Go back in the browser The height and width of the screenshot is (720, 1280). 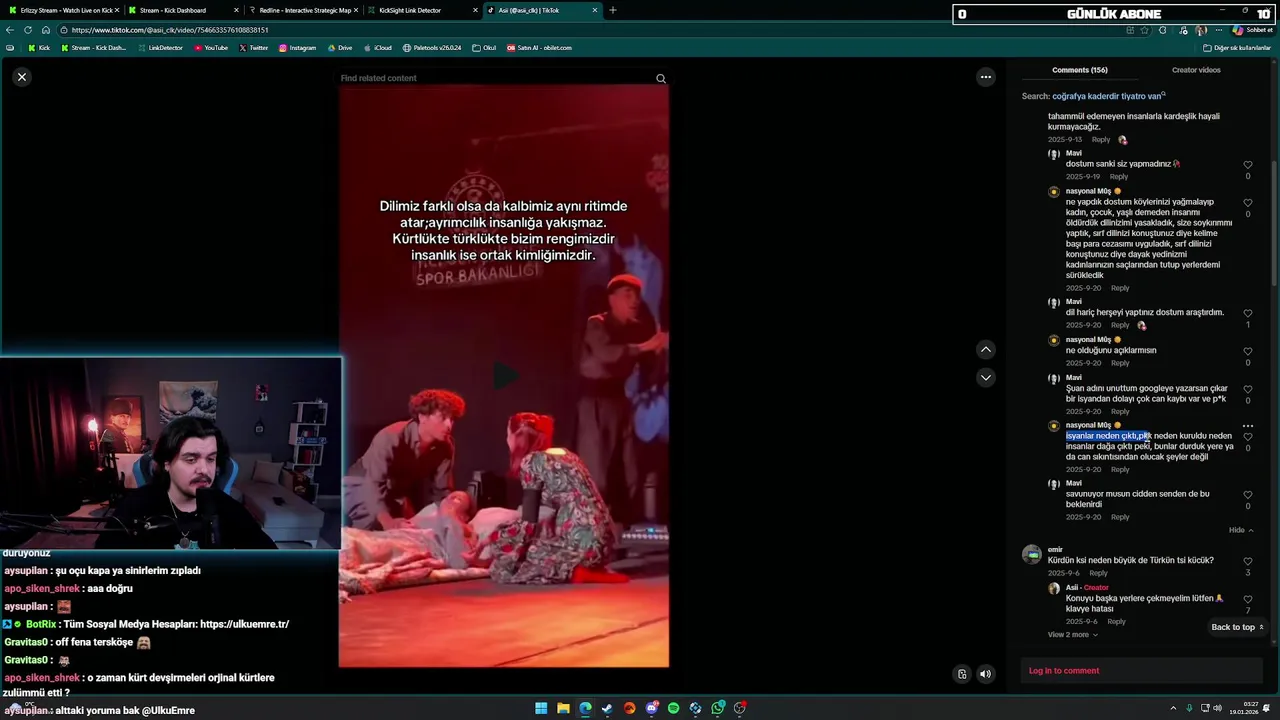(10, 30)
